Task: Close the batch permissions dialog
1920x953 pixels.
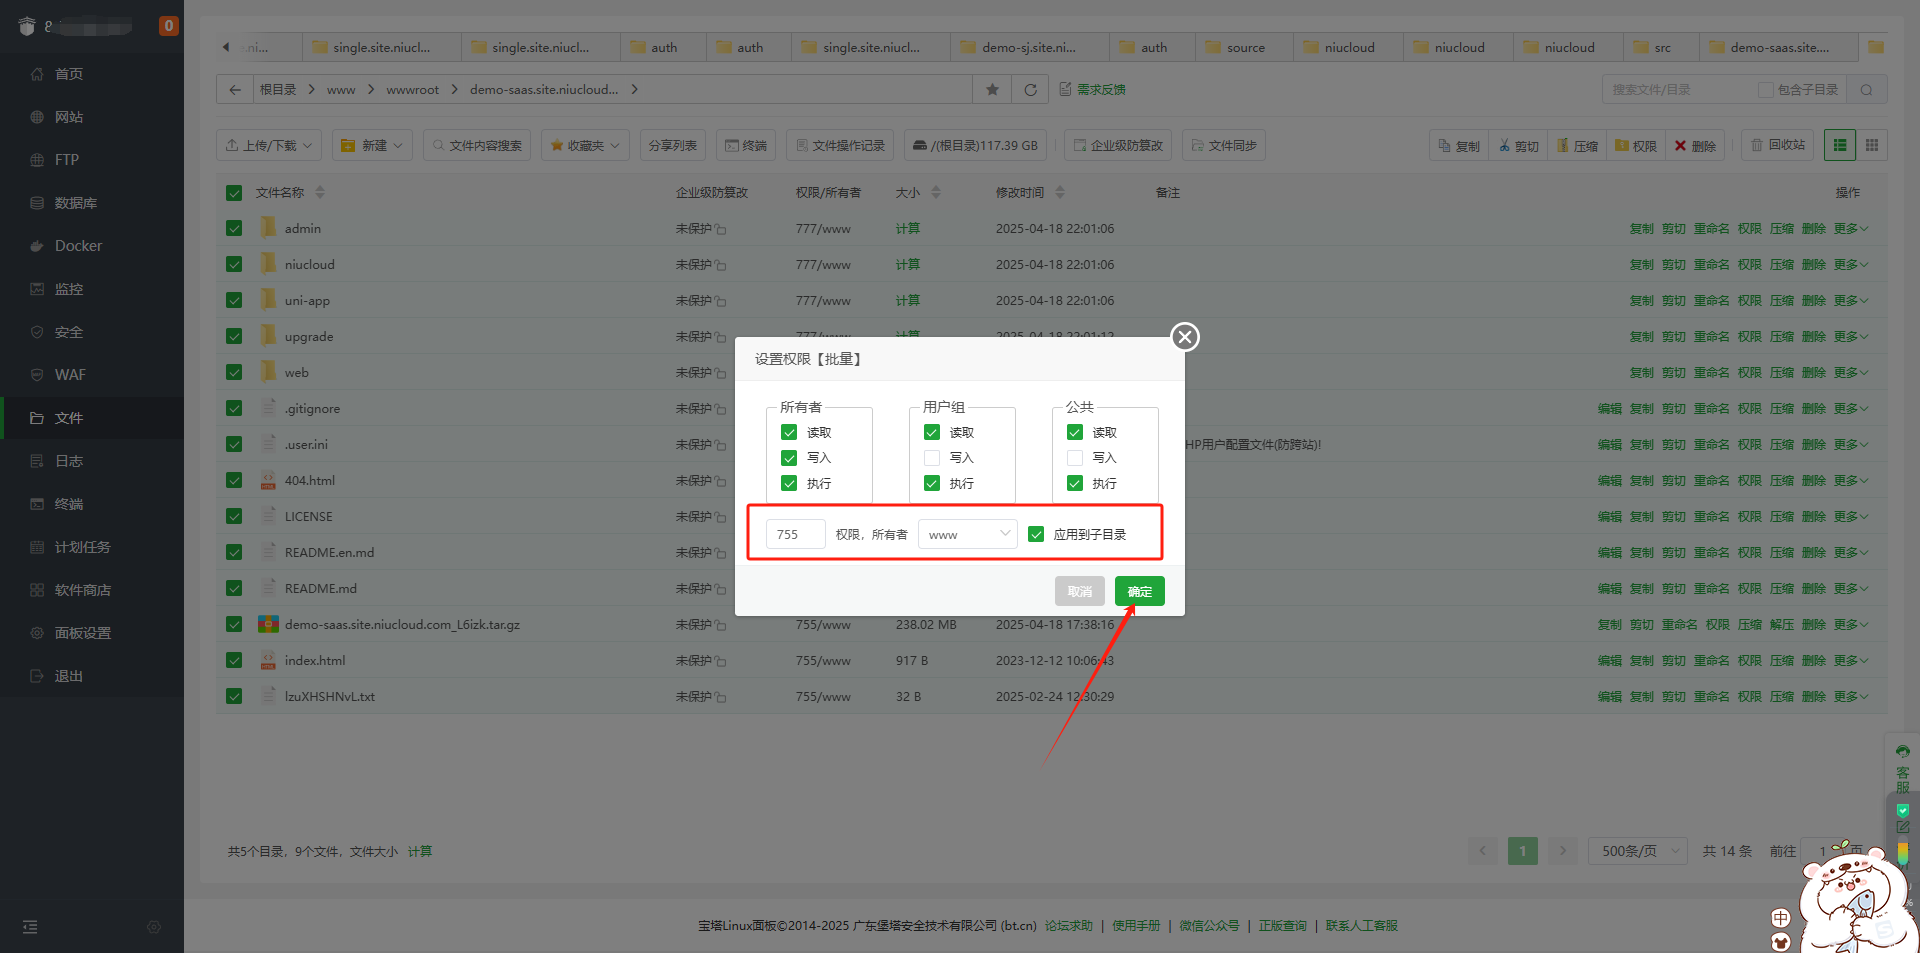Action: pyautogui.click(x=1185, y=337)
